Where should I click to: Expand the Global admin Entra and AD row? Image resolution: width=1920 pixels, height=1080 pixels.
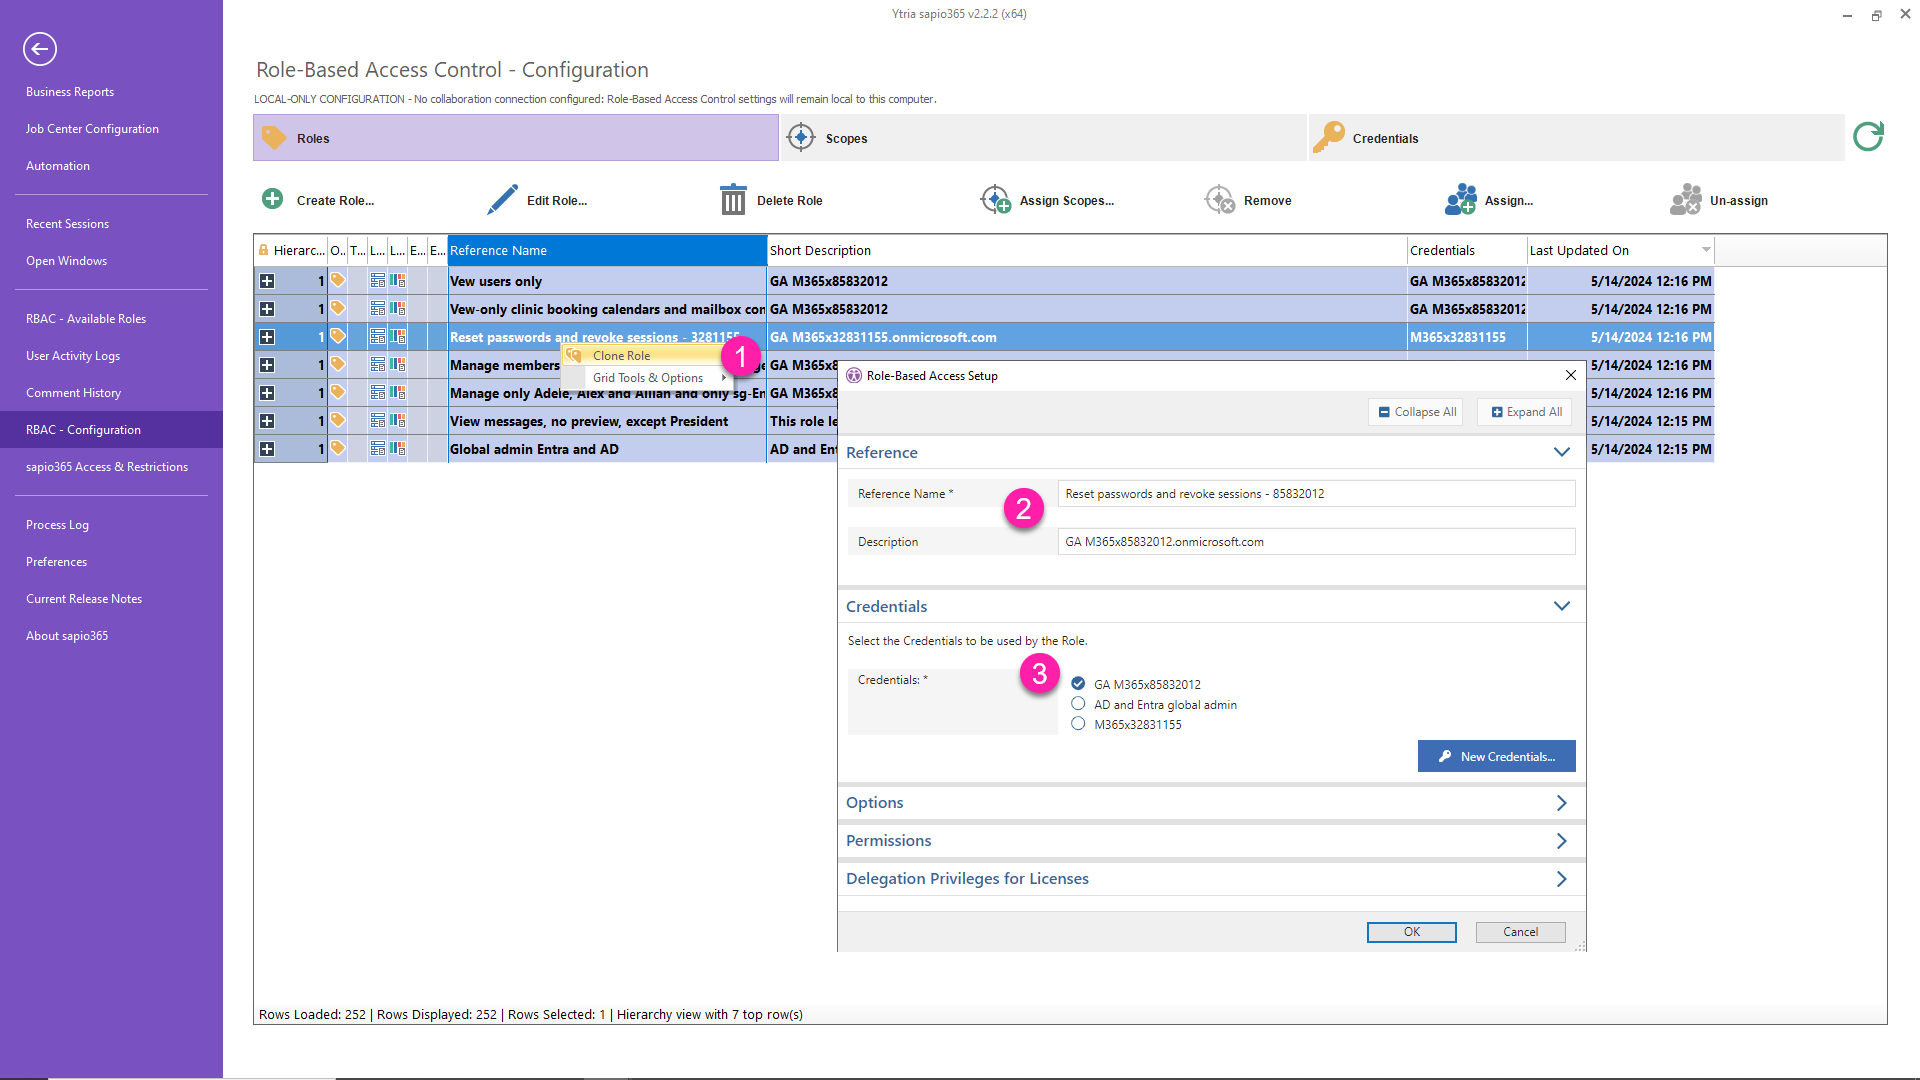(x=267, y=449)
